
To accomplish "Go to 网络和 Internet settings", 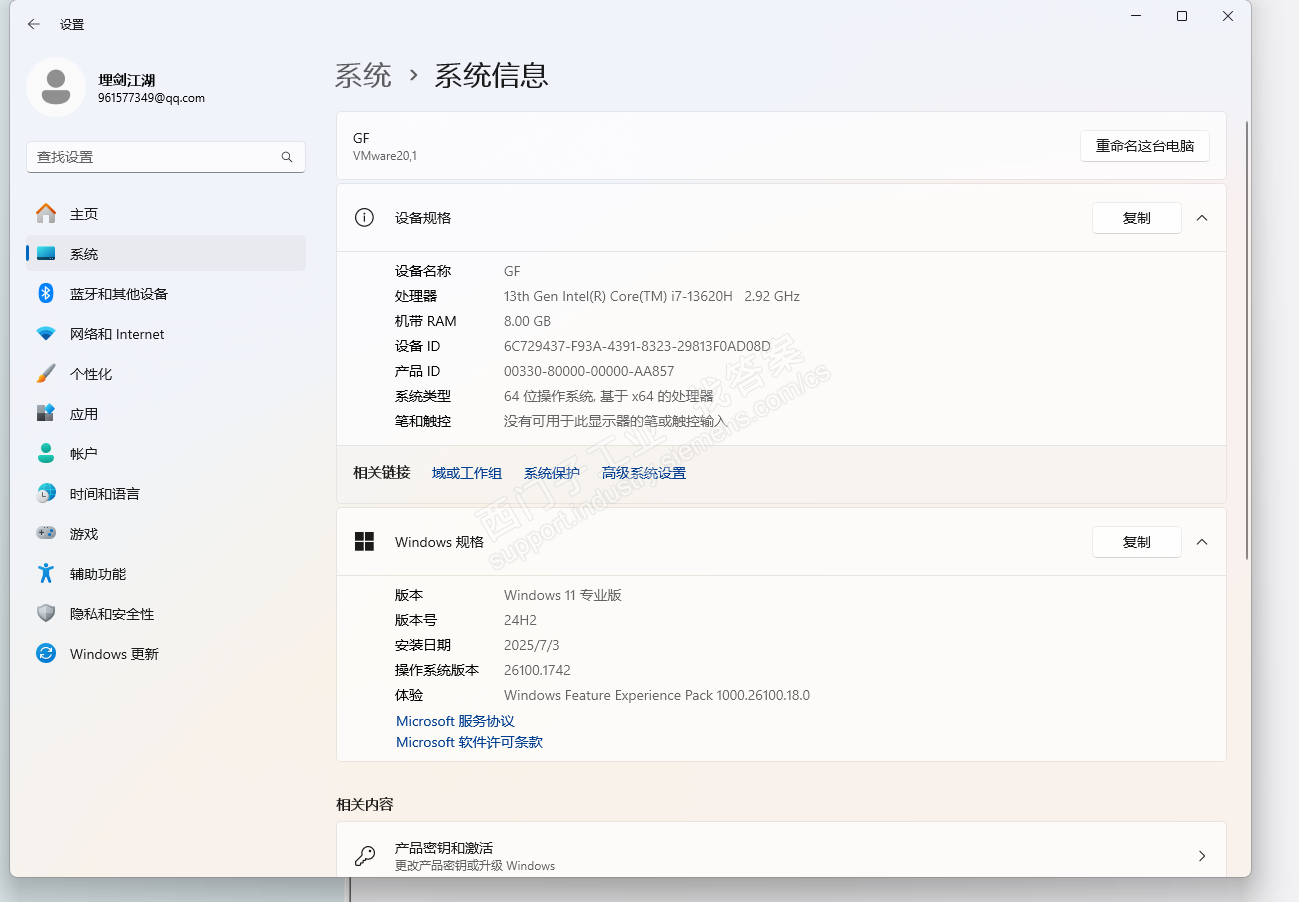I will (166, 334).
